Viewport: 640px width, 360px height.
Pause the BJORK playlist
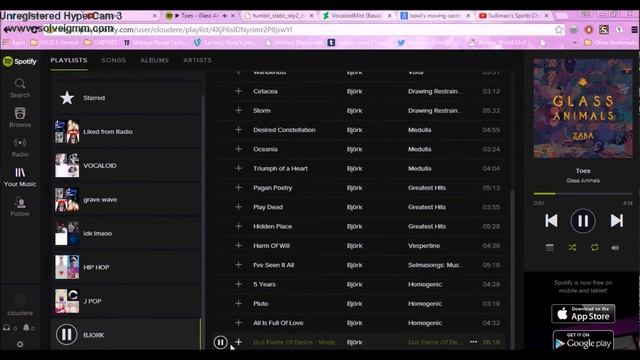(66, 334)
